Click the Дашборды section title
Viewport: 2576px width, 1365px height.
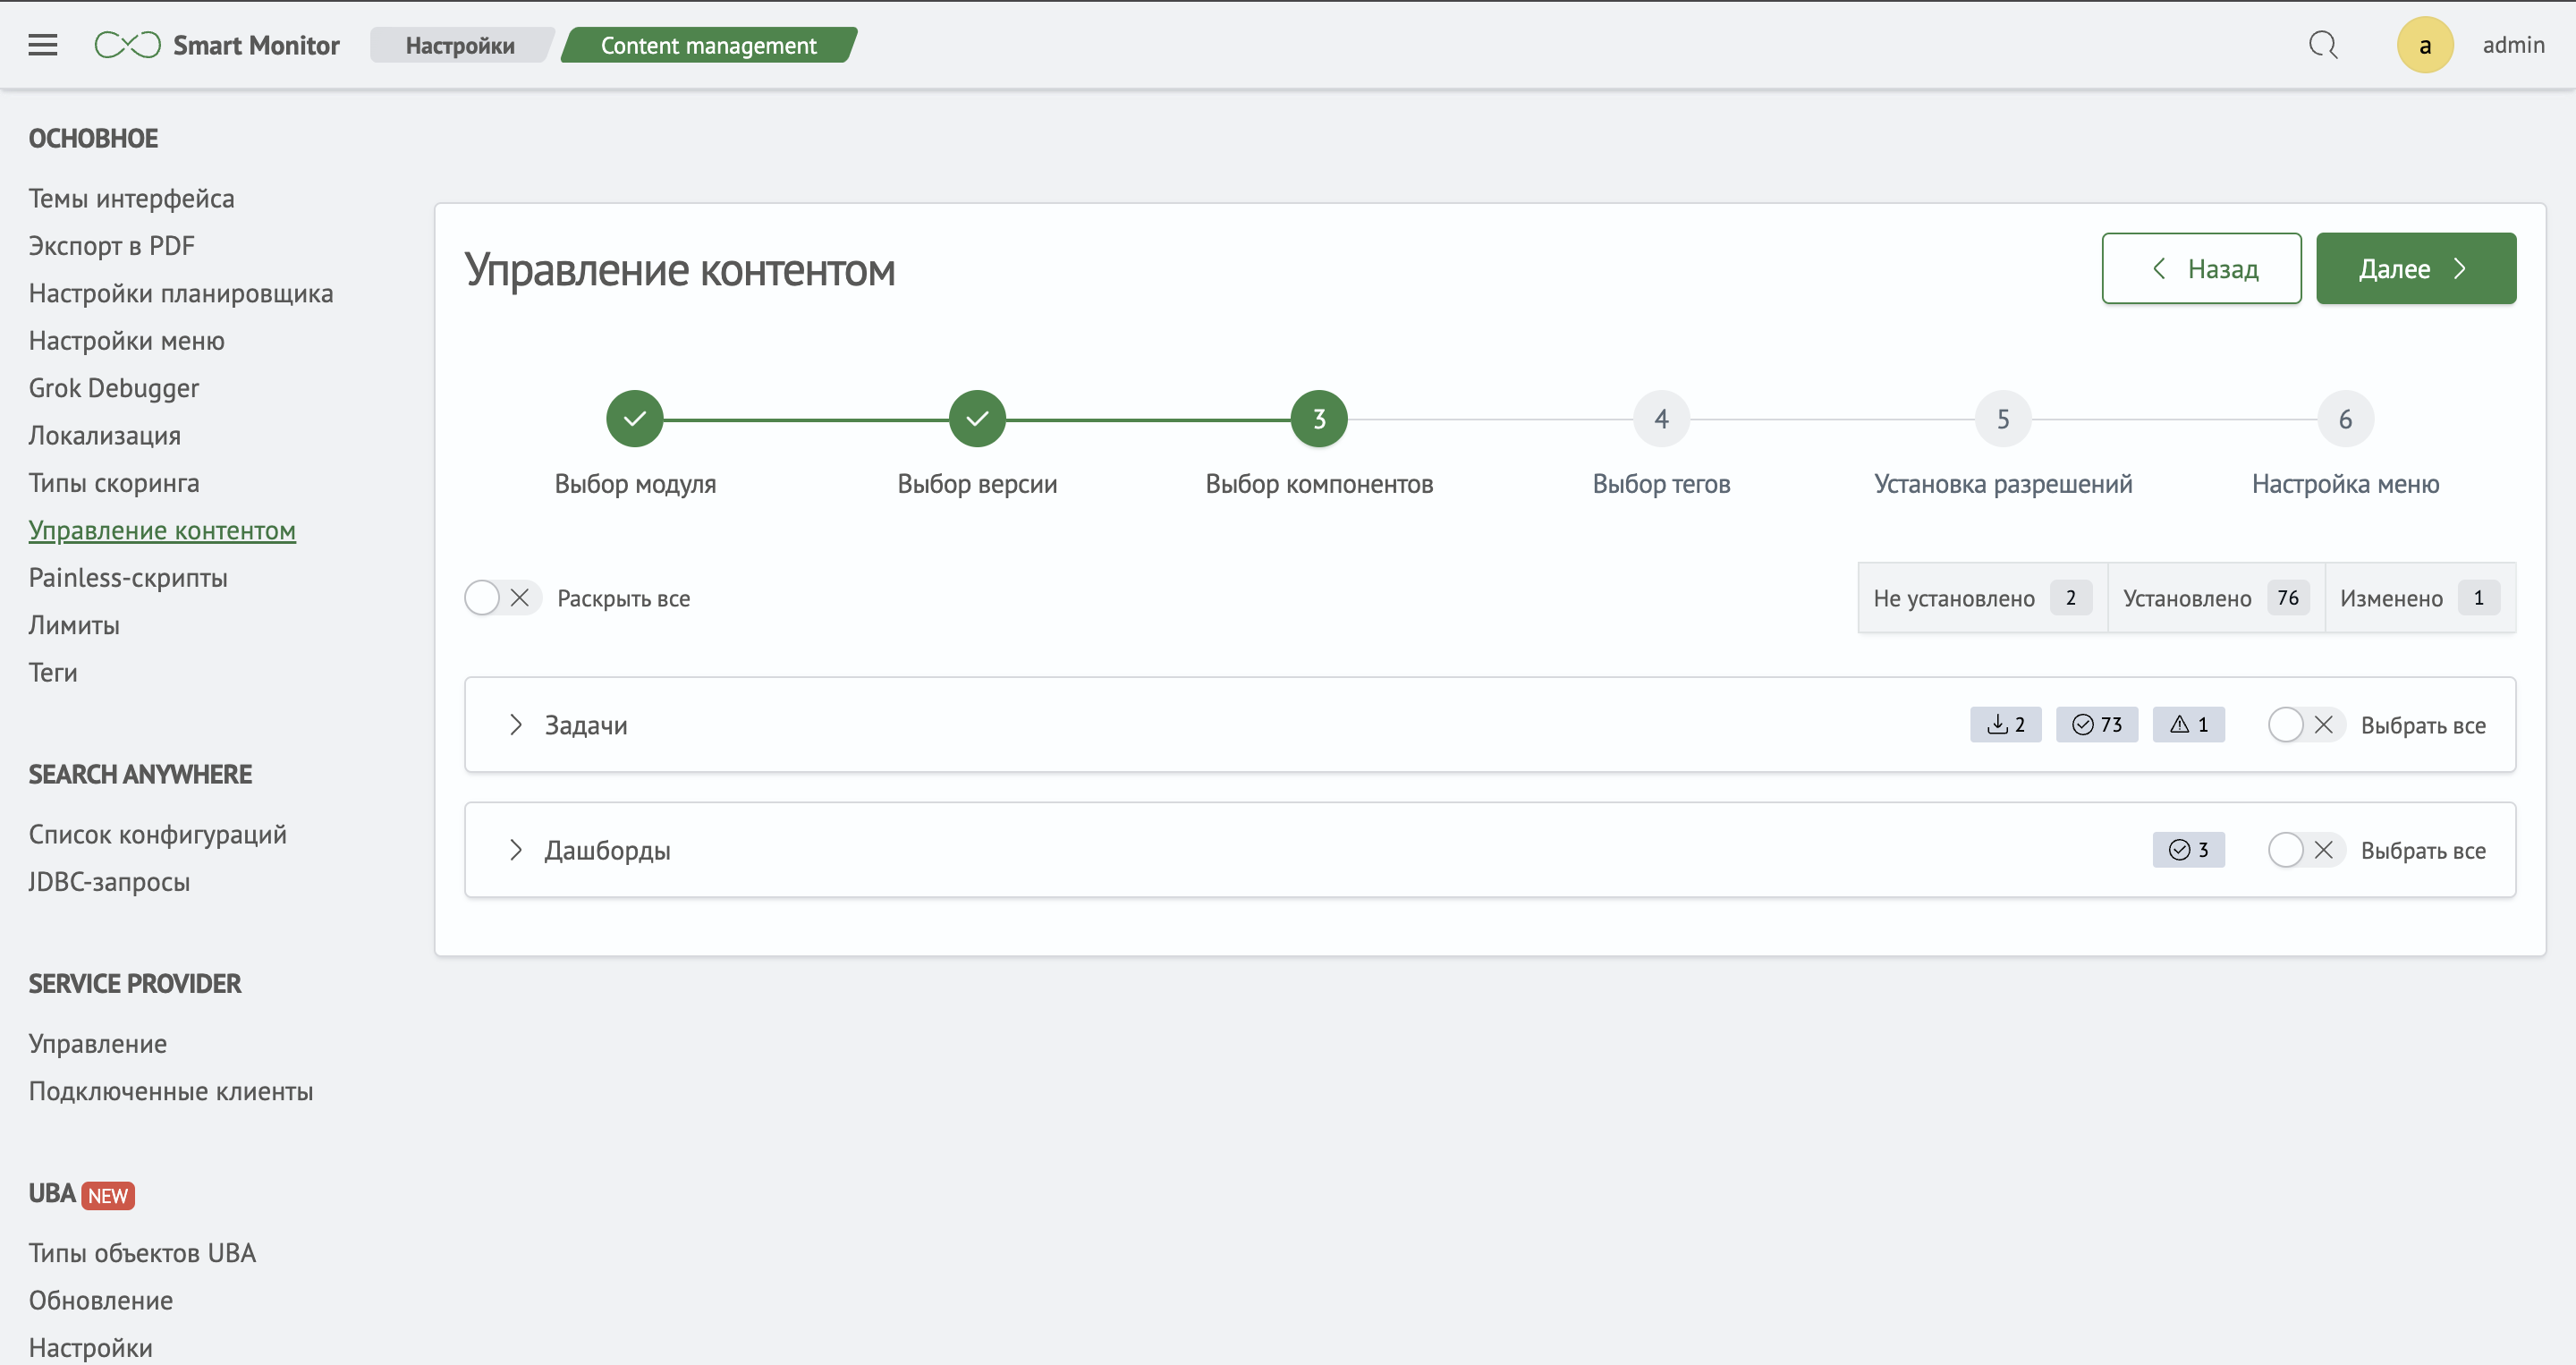pyautogui.click(x=607, y=850)
